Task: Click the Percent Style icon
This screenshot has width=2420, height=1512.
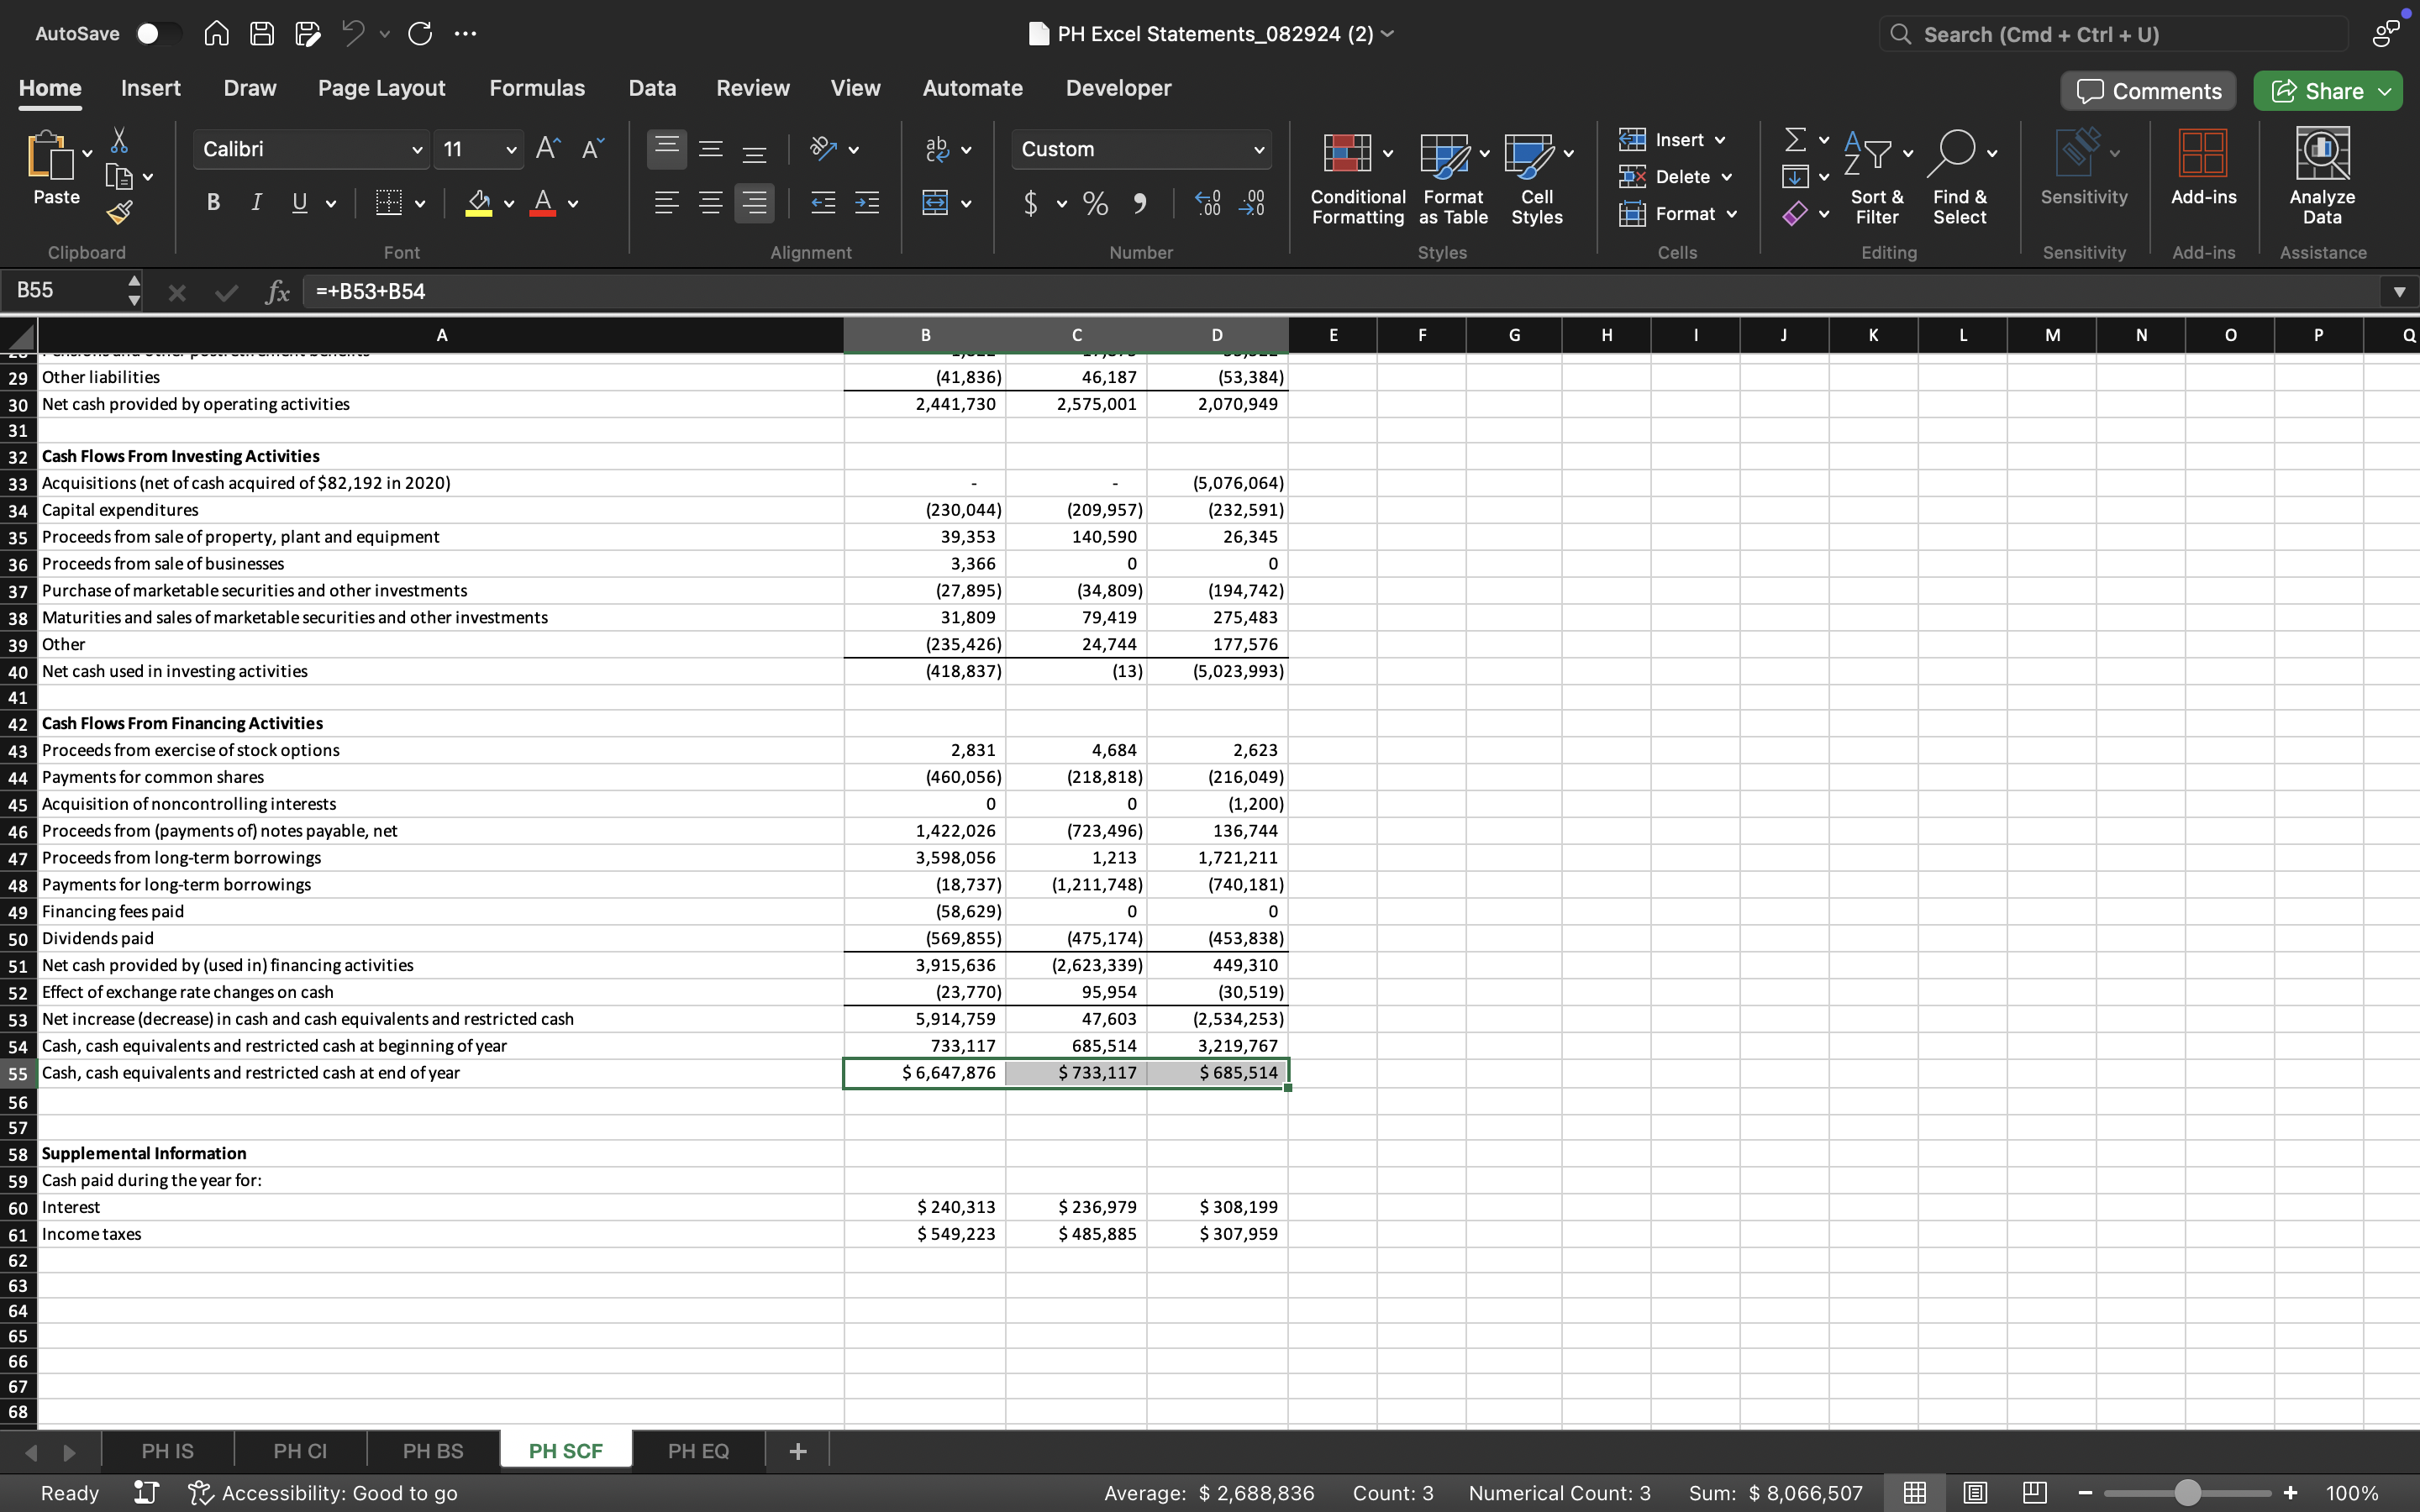Action: pos(1095,203)
